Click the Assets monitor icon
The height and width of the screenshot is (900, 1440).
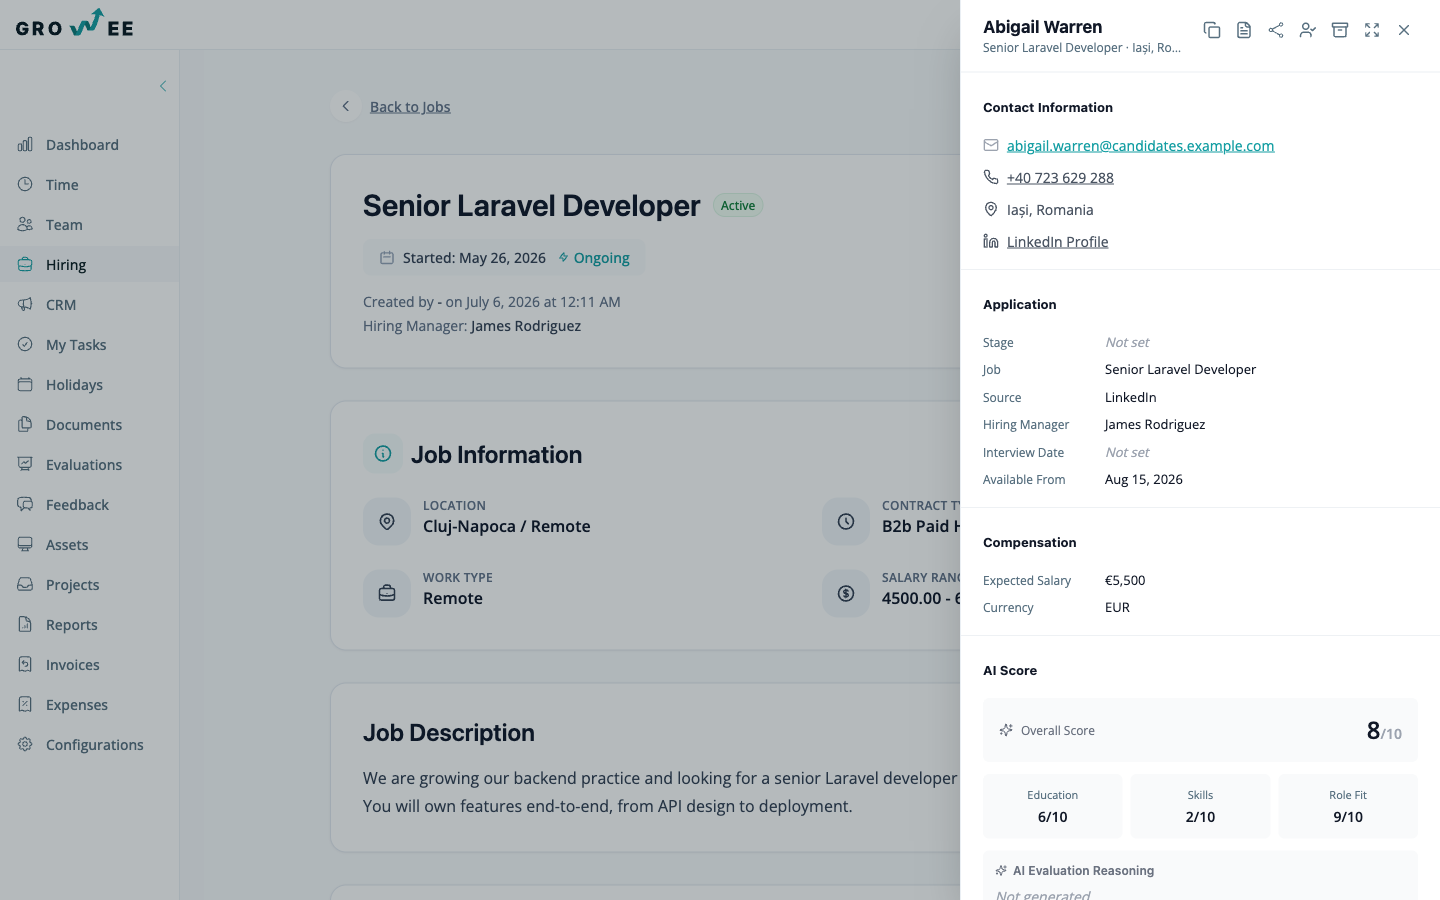[25, 544]
